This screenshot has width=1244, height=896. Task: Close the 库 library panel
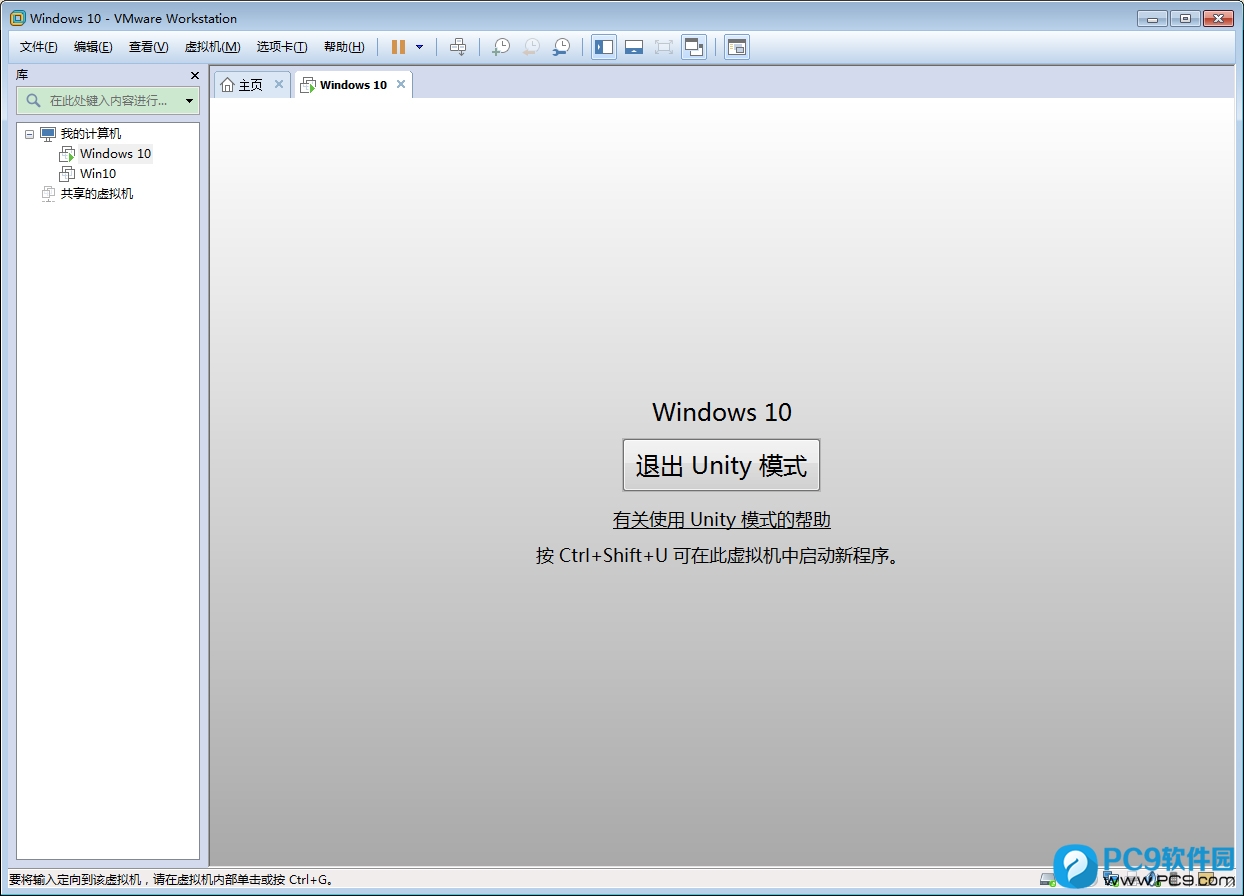[195, 75]
